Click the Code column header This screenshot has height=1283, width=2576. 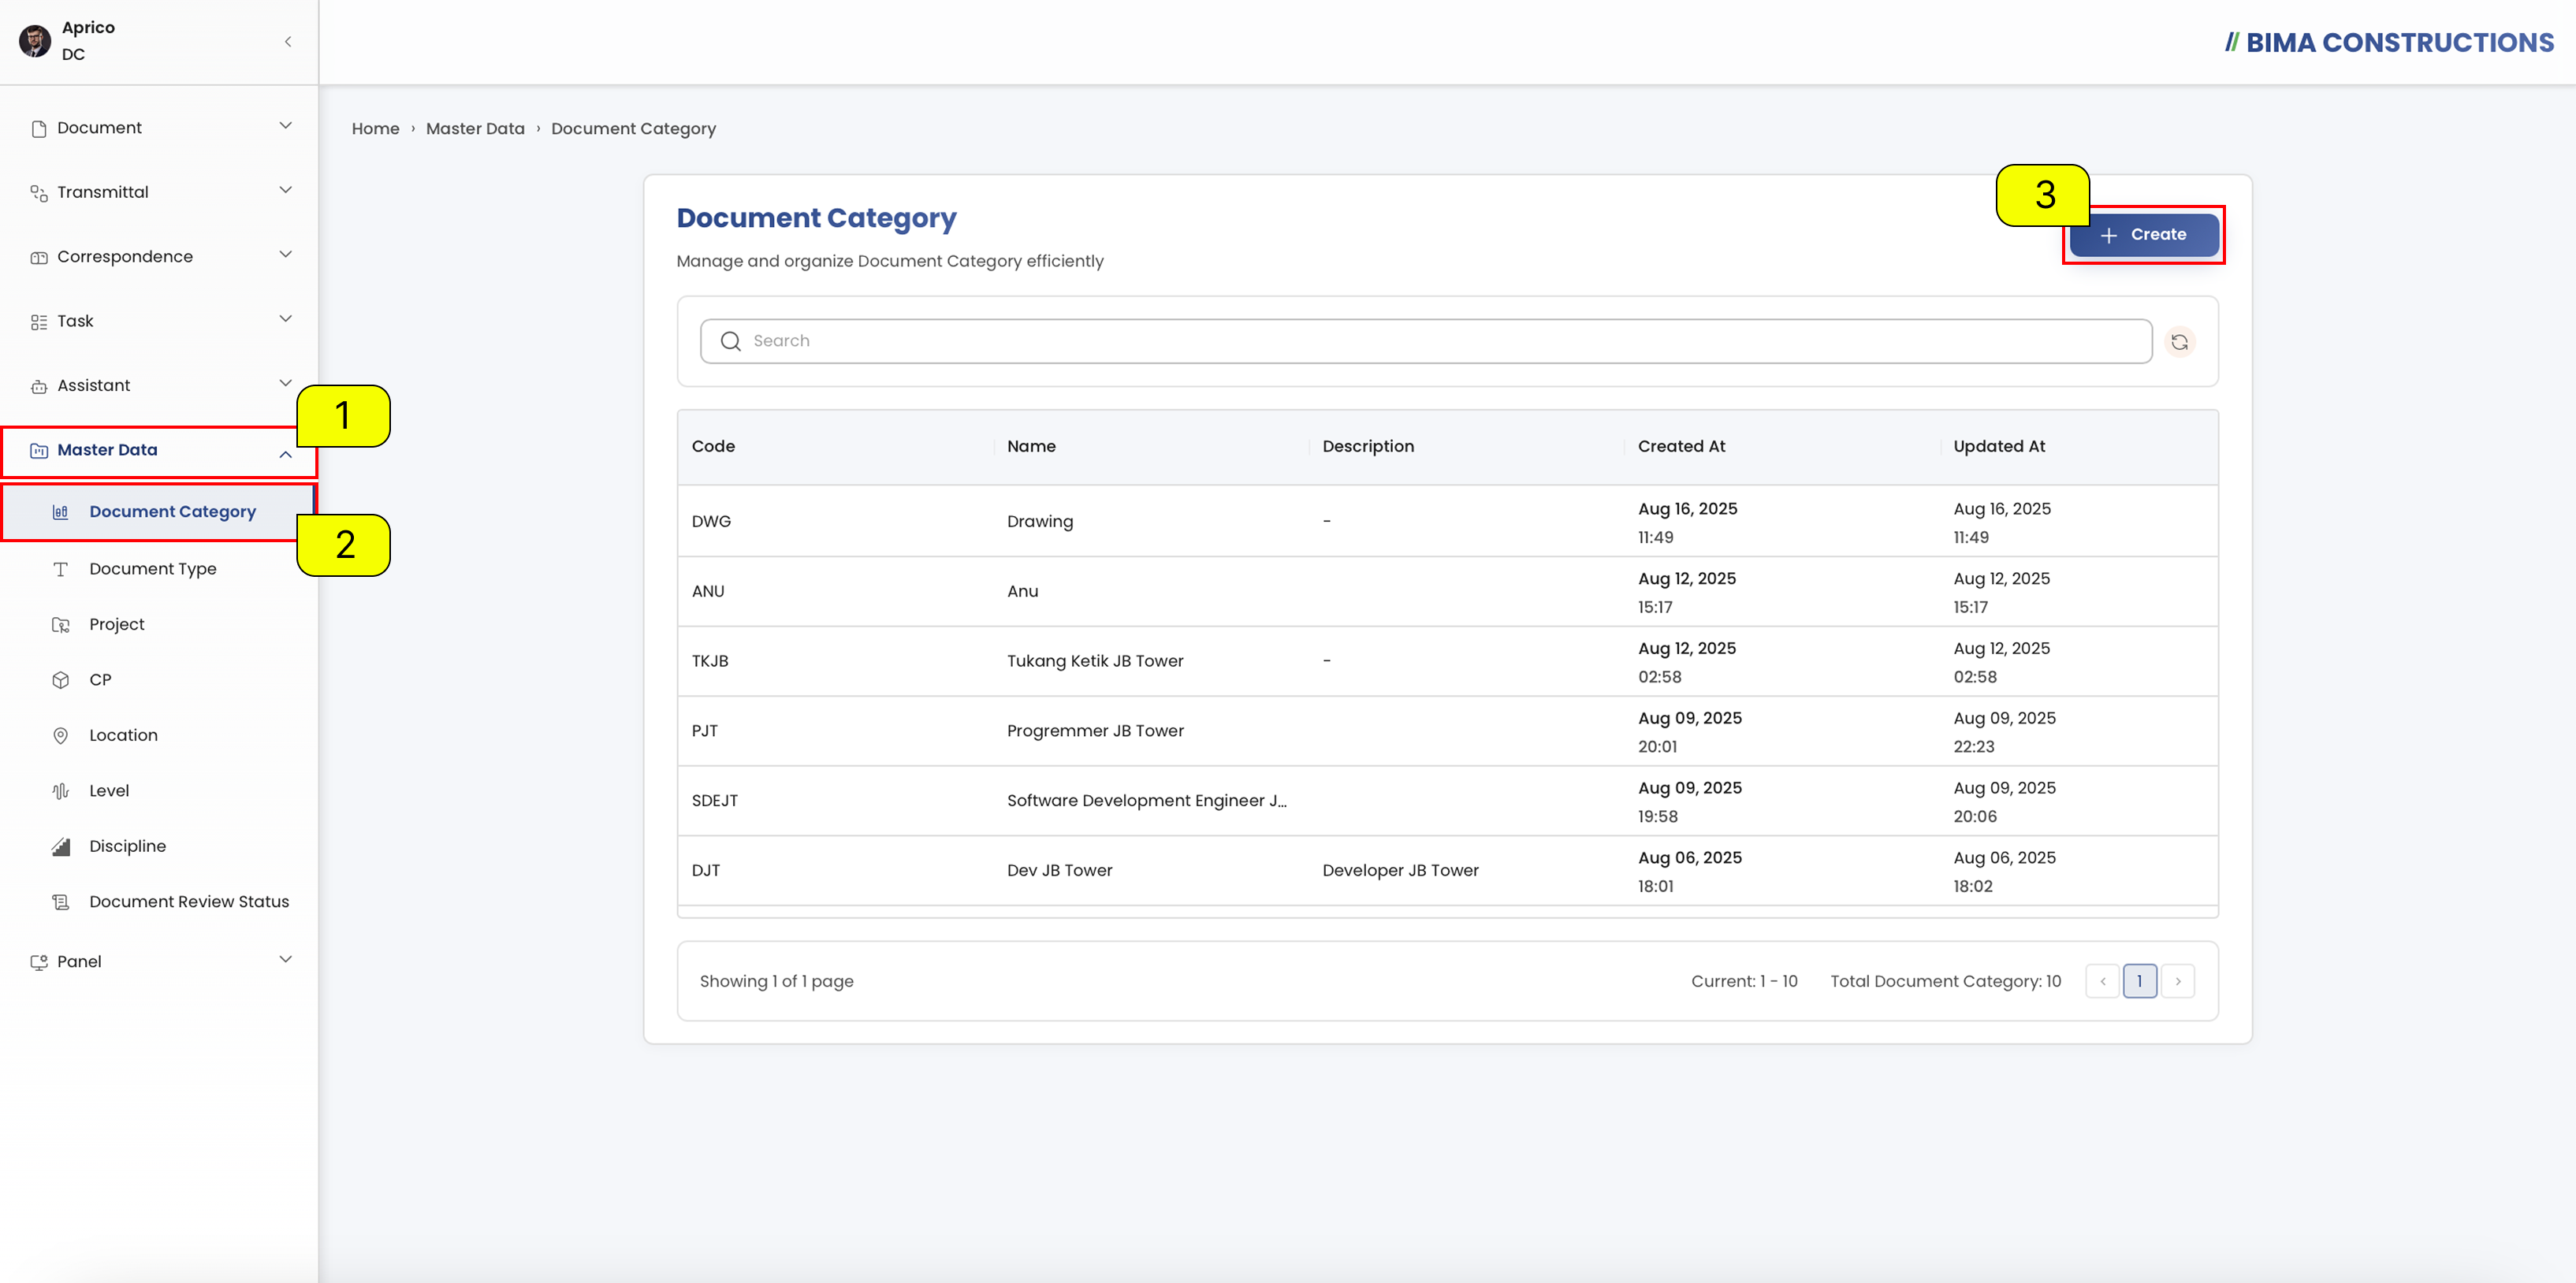(x=713, y=447)
